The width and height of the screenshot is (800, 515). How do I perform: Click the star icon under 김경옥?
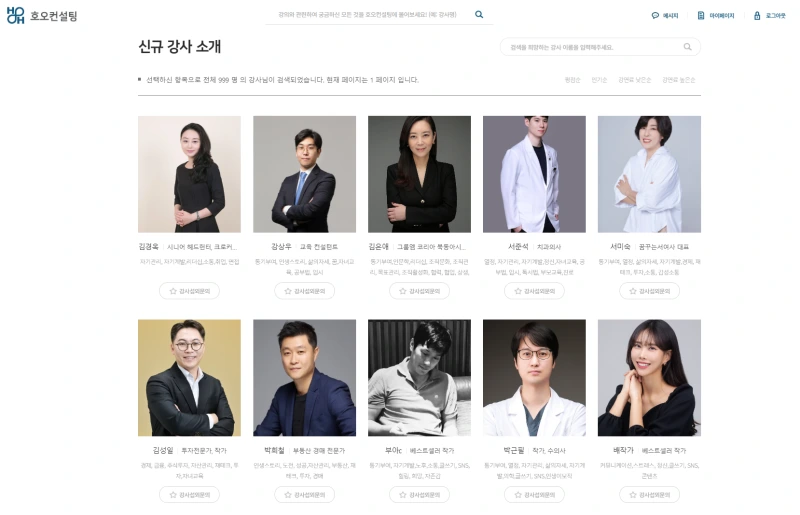coord(173,291)
